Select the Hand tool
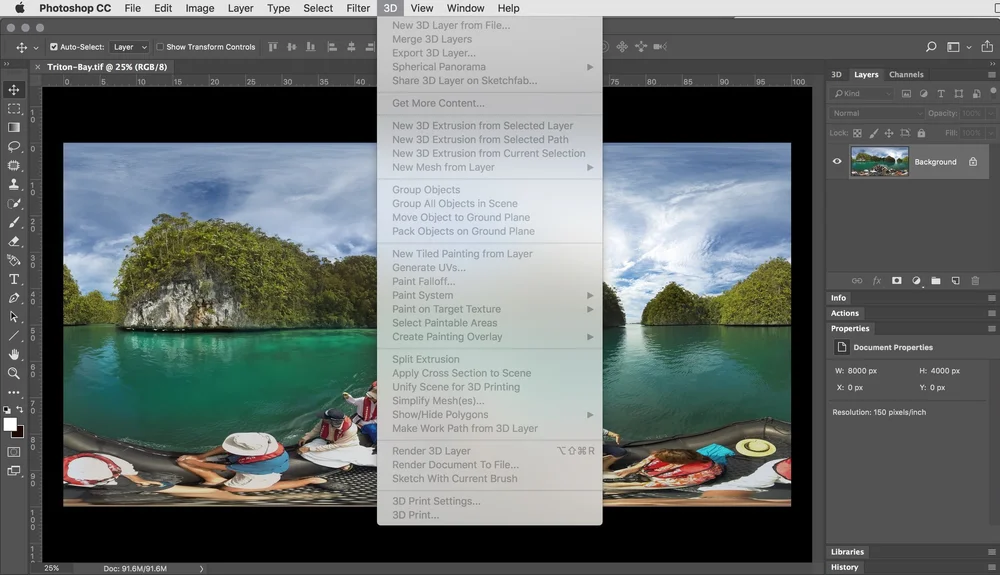Viewport: 1000px width, 575px height. point(13,354)
